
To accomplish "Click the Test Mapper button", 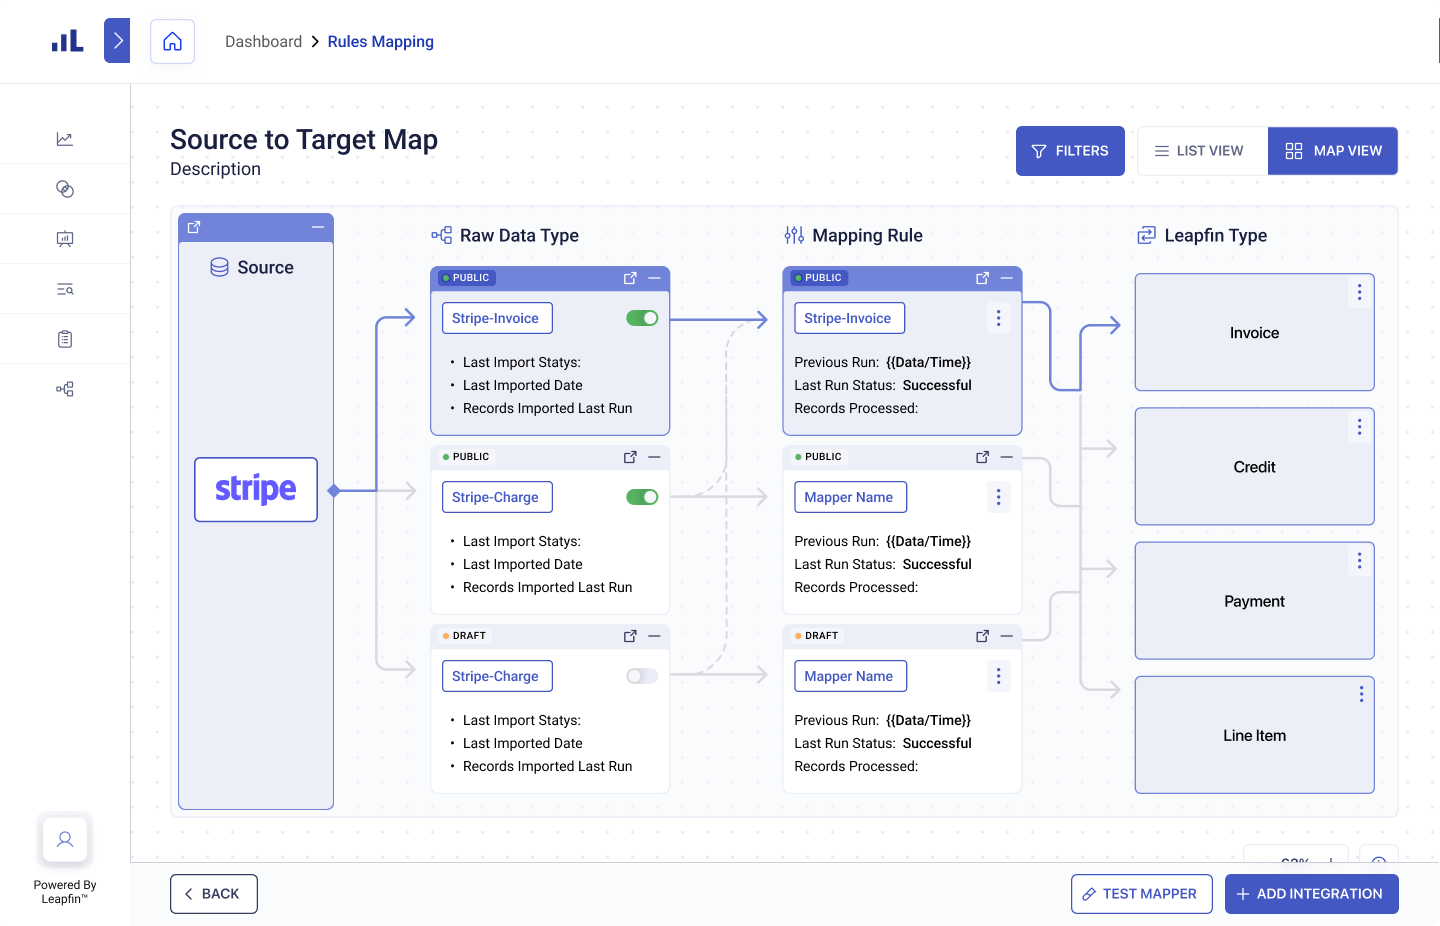I will [x=1141, y=894].
